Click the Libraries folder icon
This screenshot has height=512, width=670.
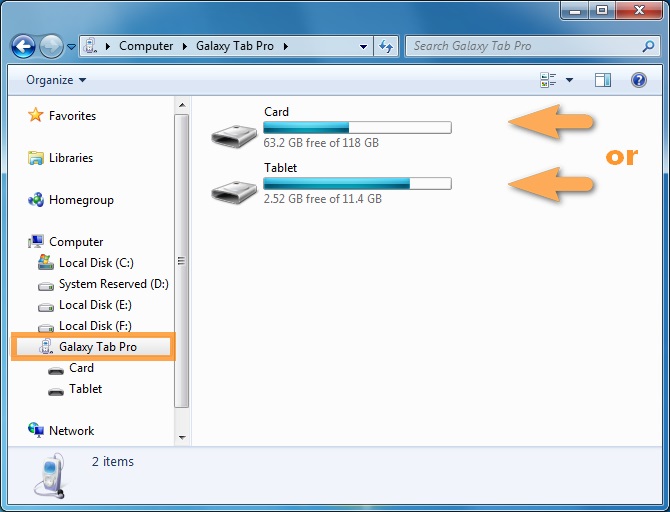pyautogui.click(x=36, y=158)
